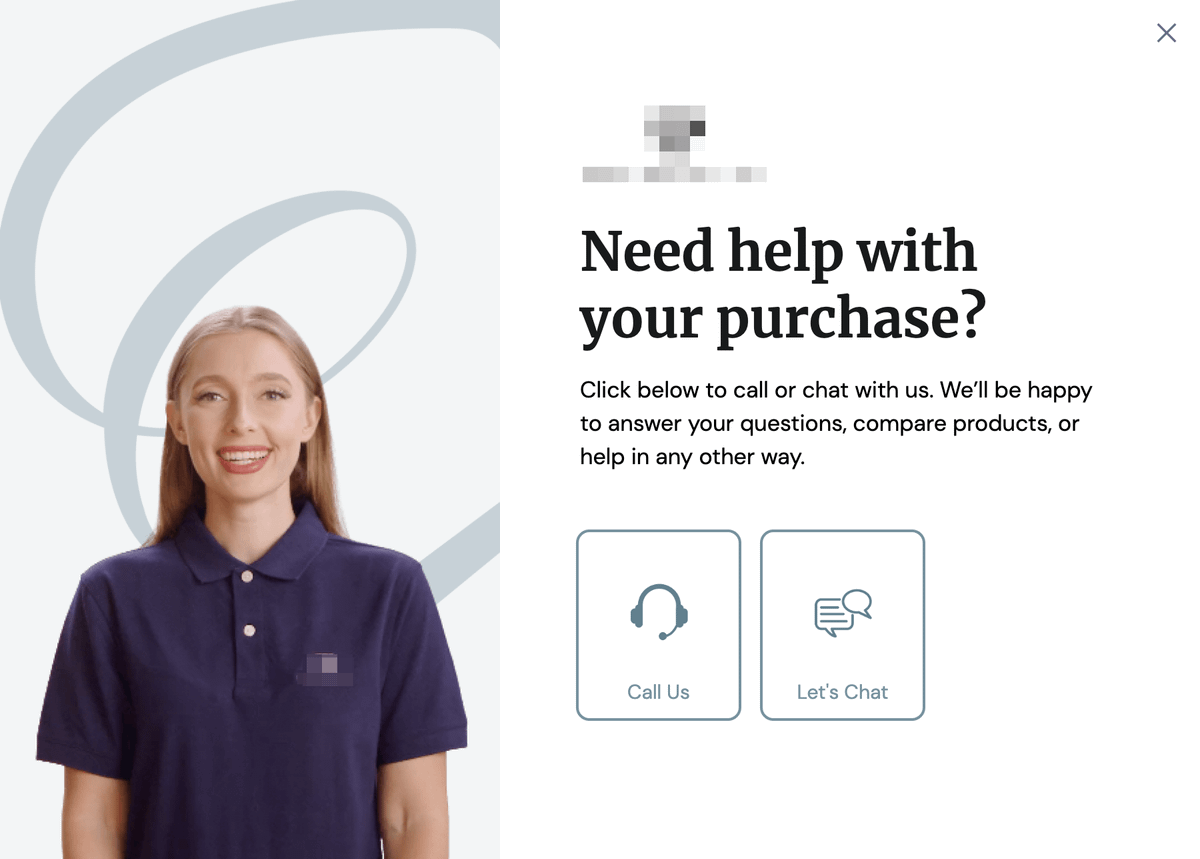The height and width of the screenshot is (859, 1200).
Task: Click the "Let's Chat" text label
Action: click(843, 692)
